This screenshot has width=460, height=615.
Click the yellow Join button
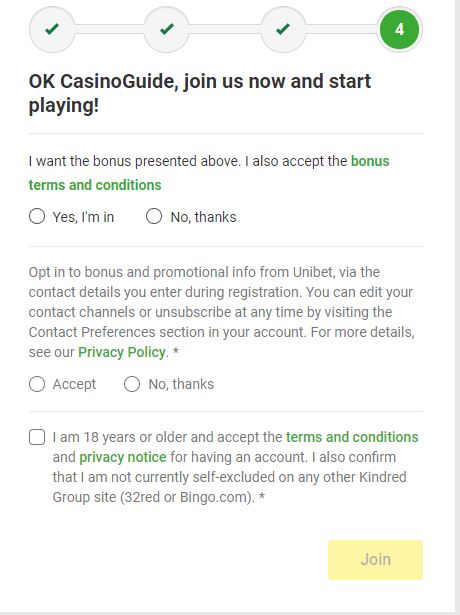point(375,560)
